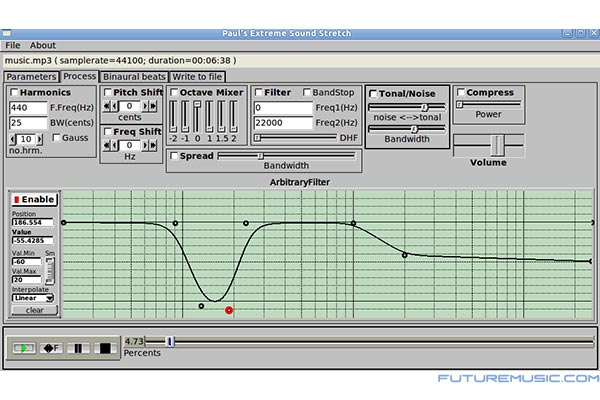Screen dimensions: 600x400
Task: Select the red filter point on the curve
Action: point(229,310)
